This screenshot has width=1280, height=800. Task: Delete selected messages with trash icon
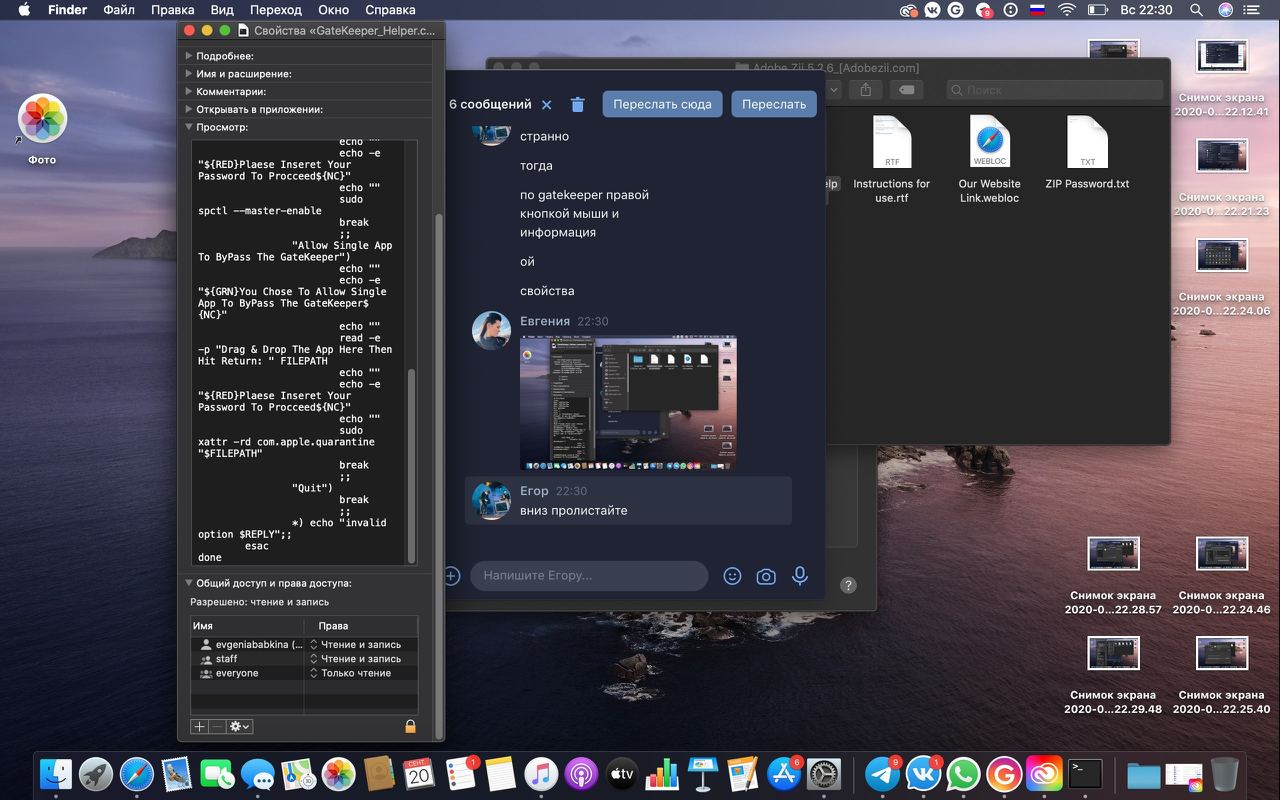(x=577, y=105)
